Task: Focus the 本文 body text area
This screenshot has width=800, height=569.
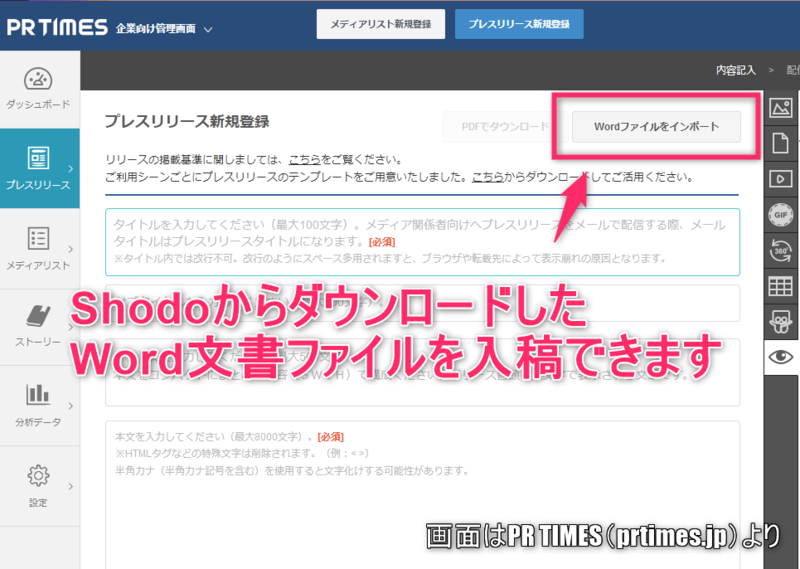Action: [x=422, y=494]
